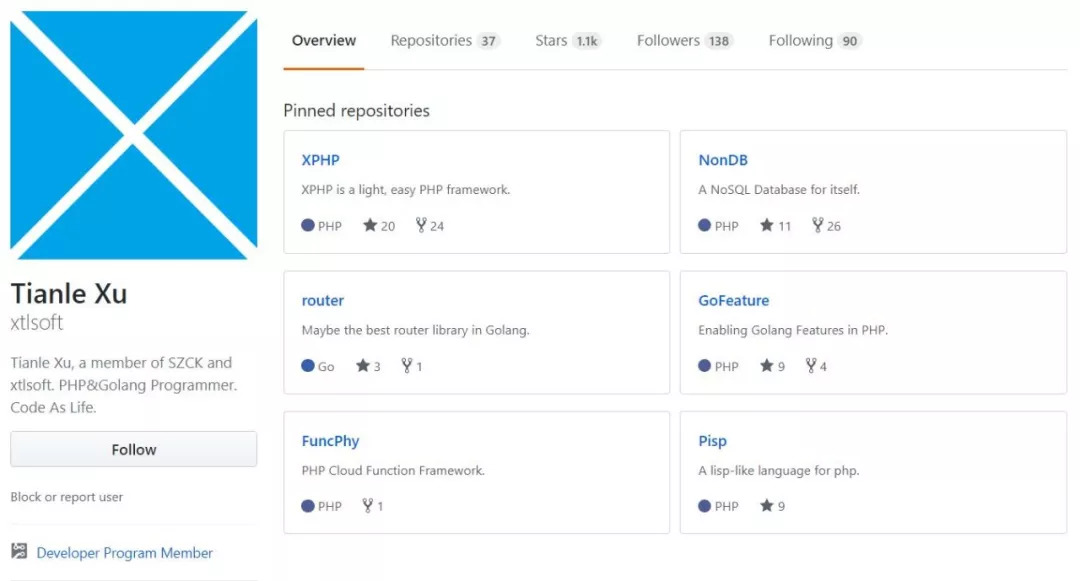Click the blue language dot on router card
1080x581 pixels.
[x=308, y=366]
